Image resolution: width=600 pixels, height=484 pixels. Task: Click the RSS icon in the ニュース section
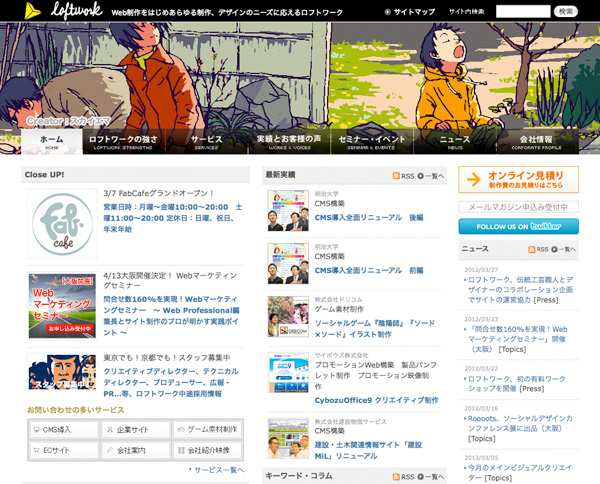coord(530,249)
